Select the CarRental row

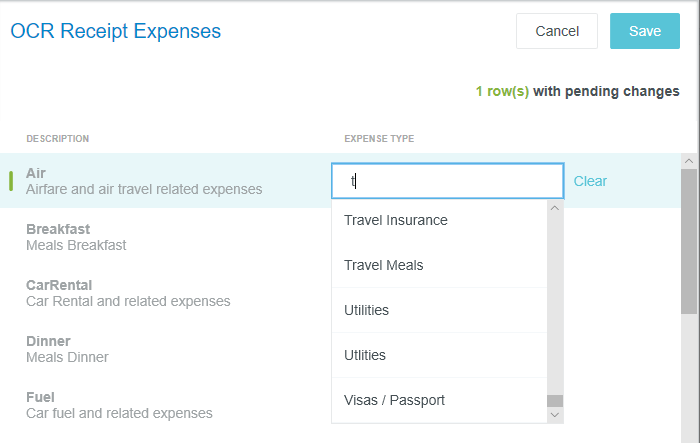(128, 292)
